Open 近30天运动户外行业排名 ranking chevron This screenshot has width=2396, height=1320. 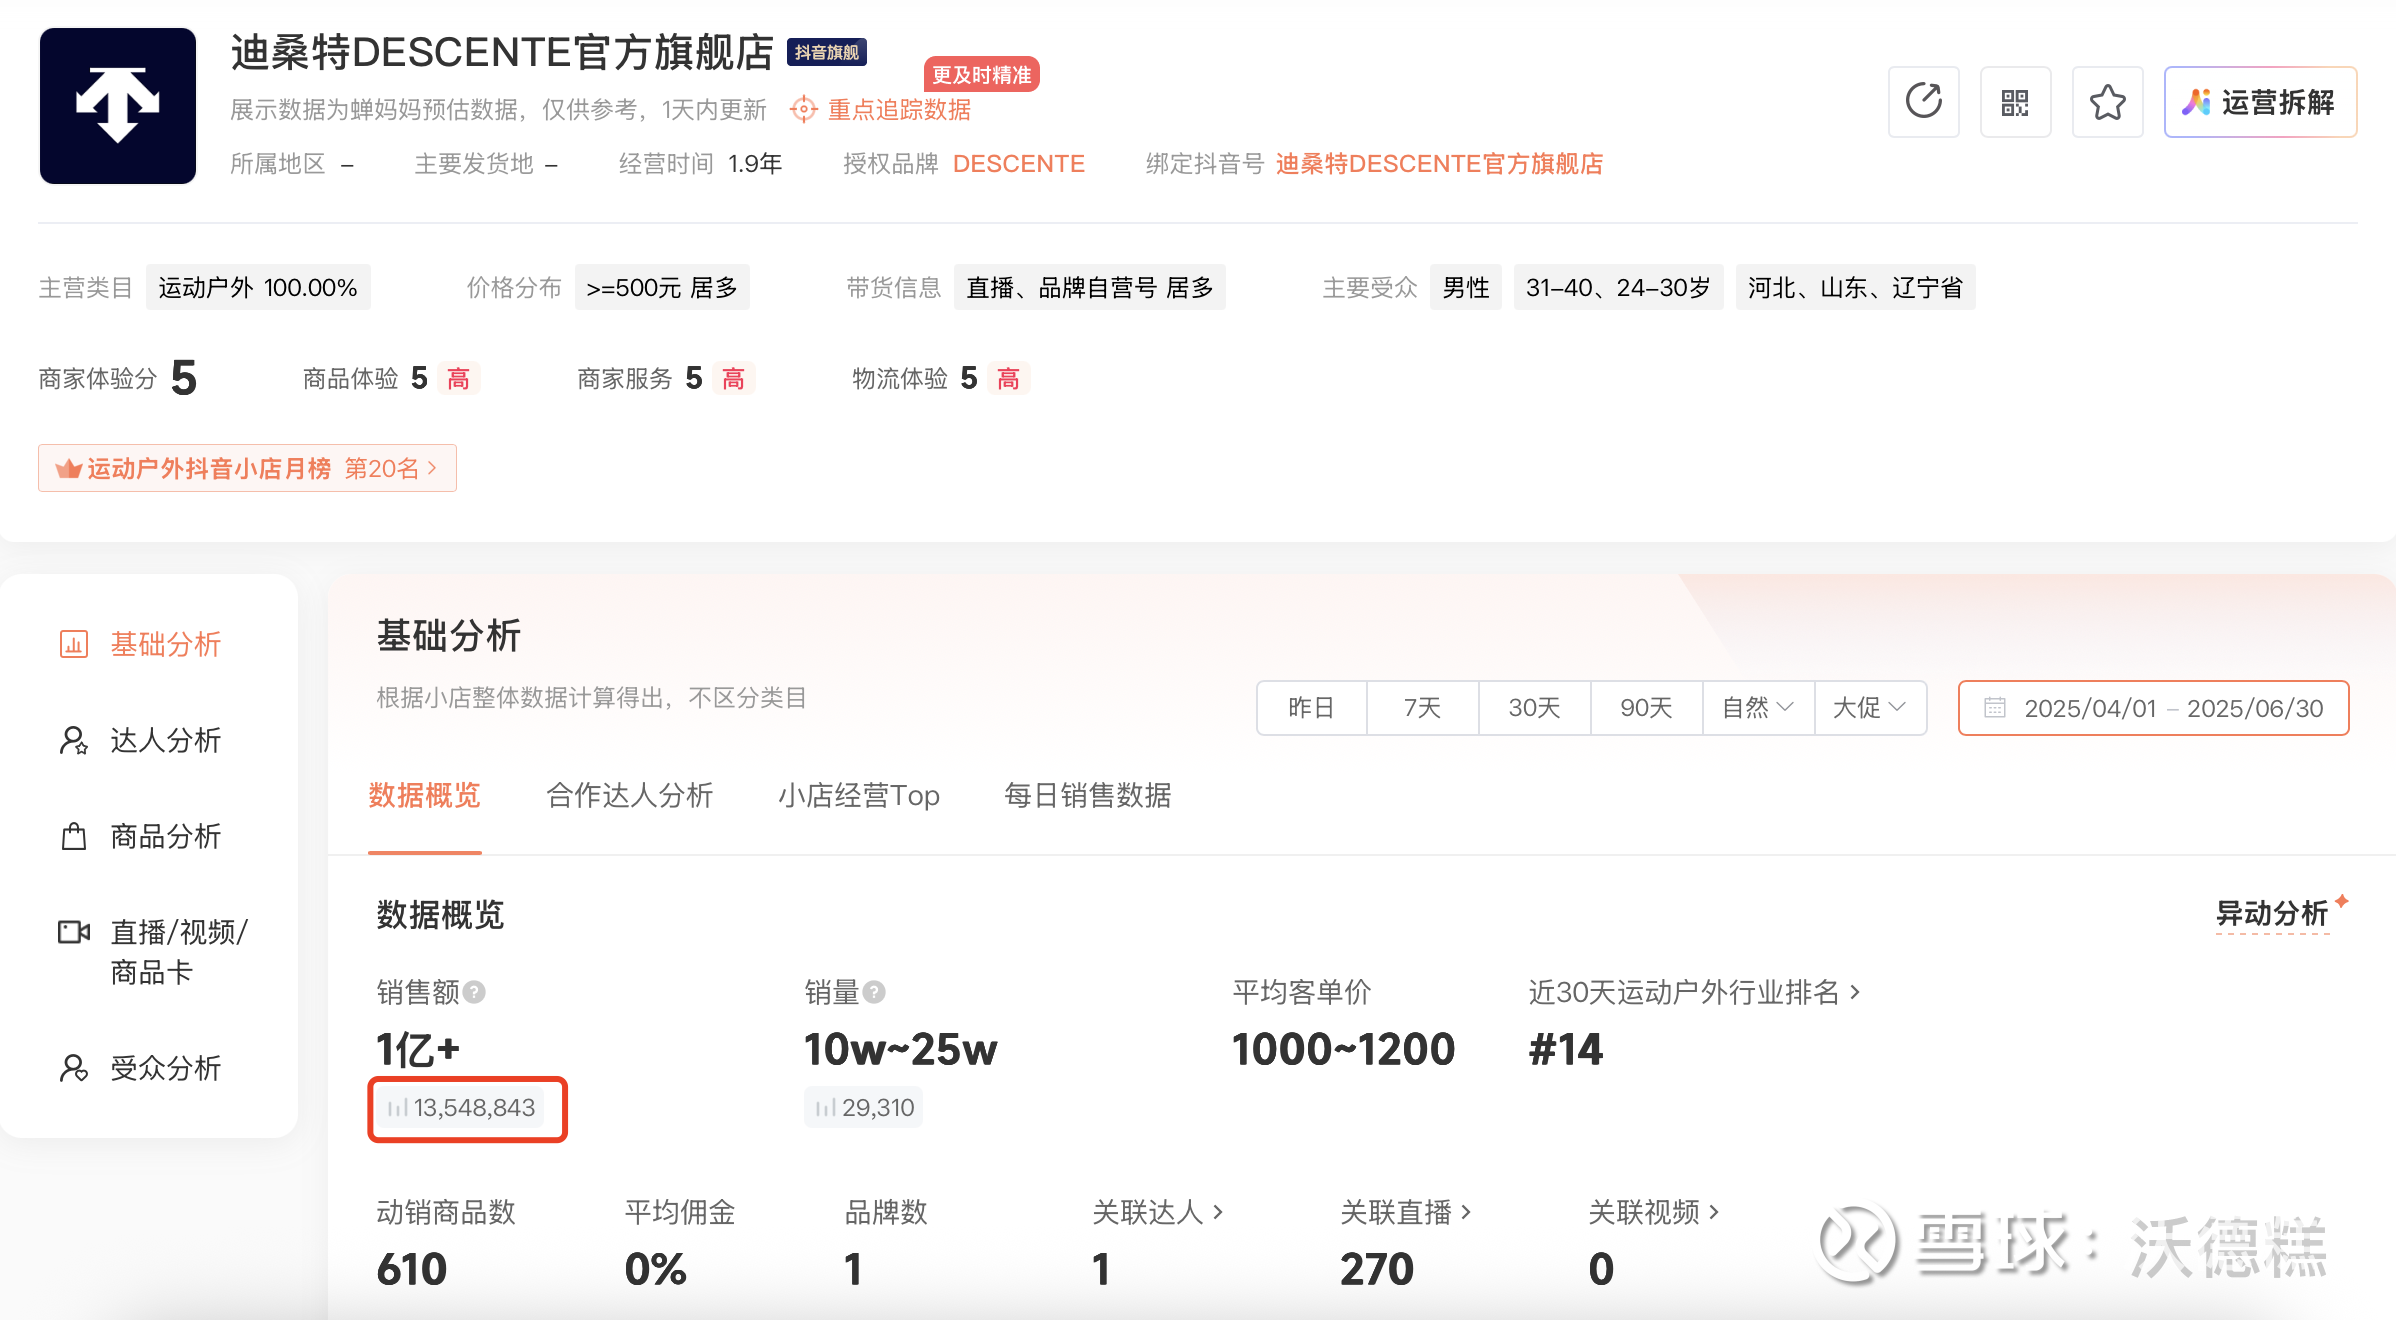pyautogui.click(x=1855, y=992)
